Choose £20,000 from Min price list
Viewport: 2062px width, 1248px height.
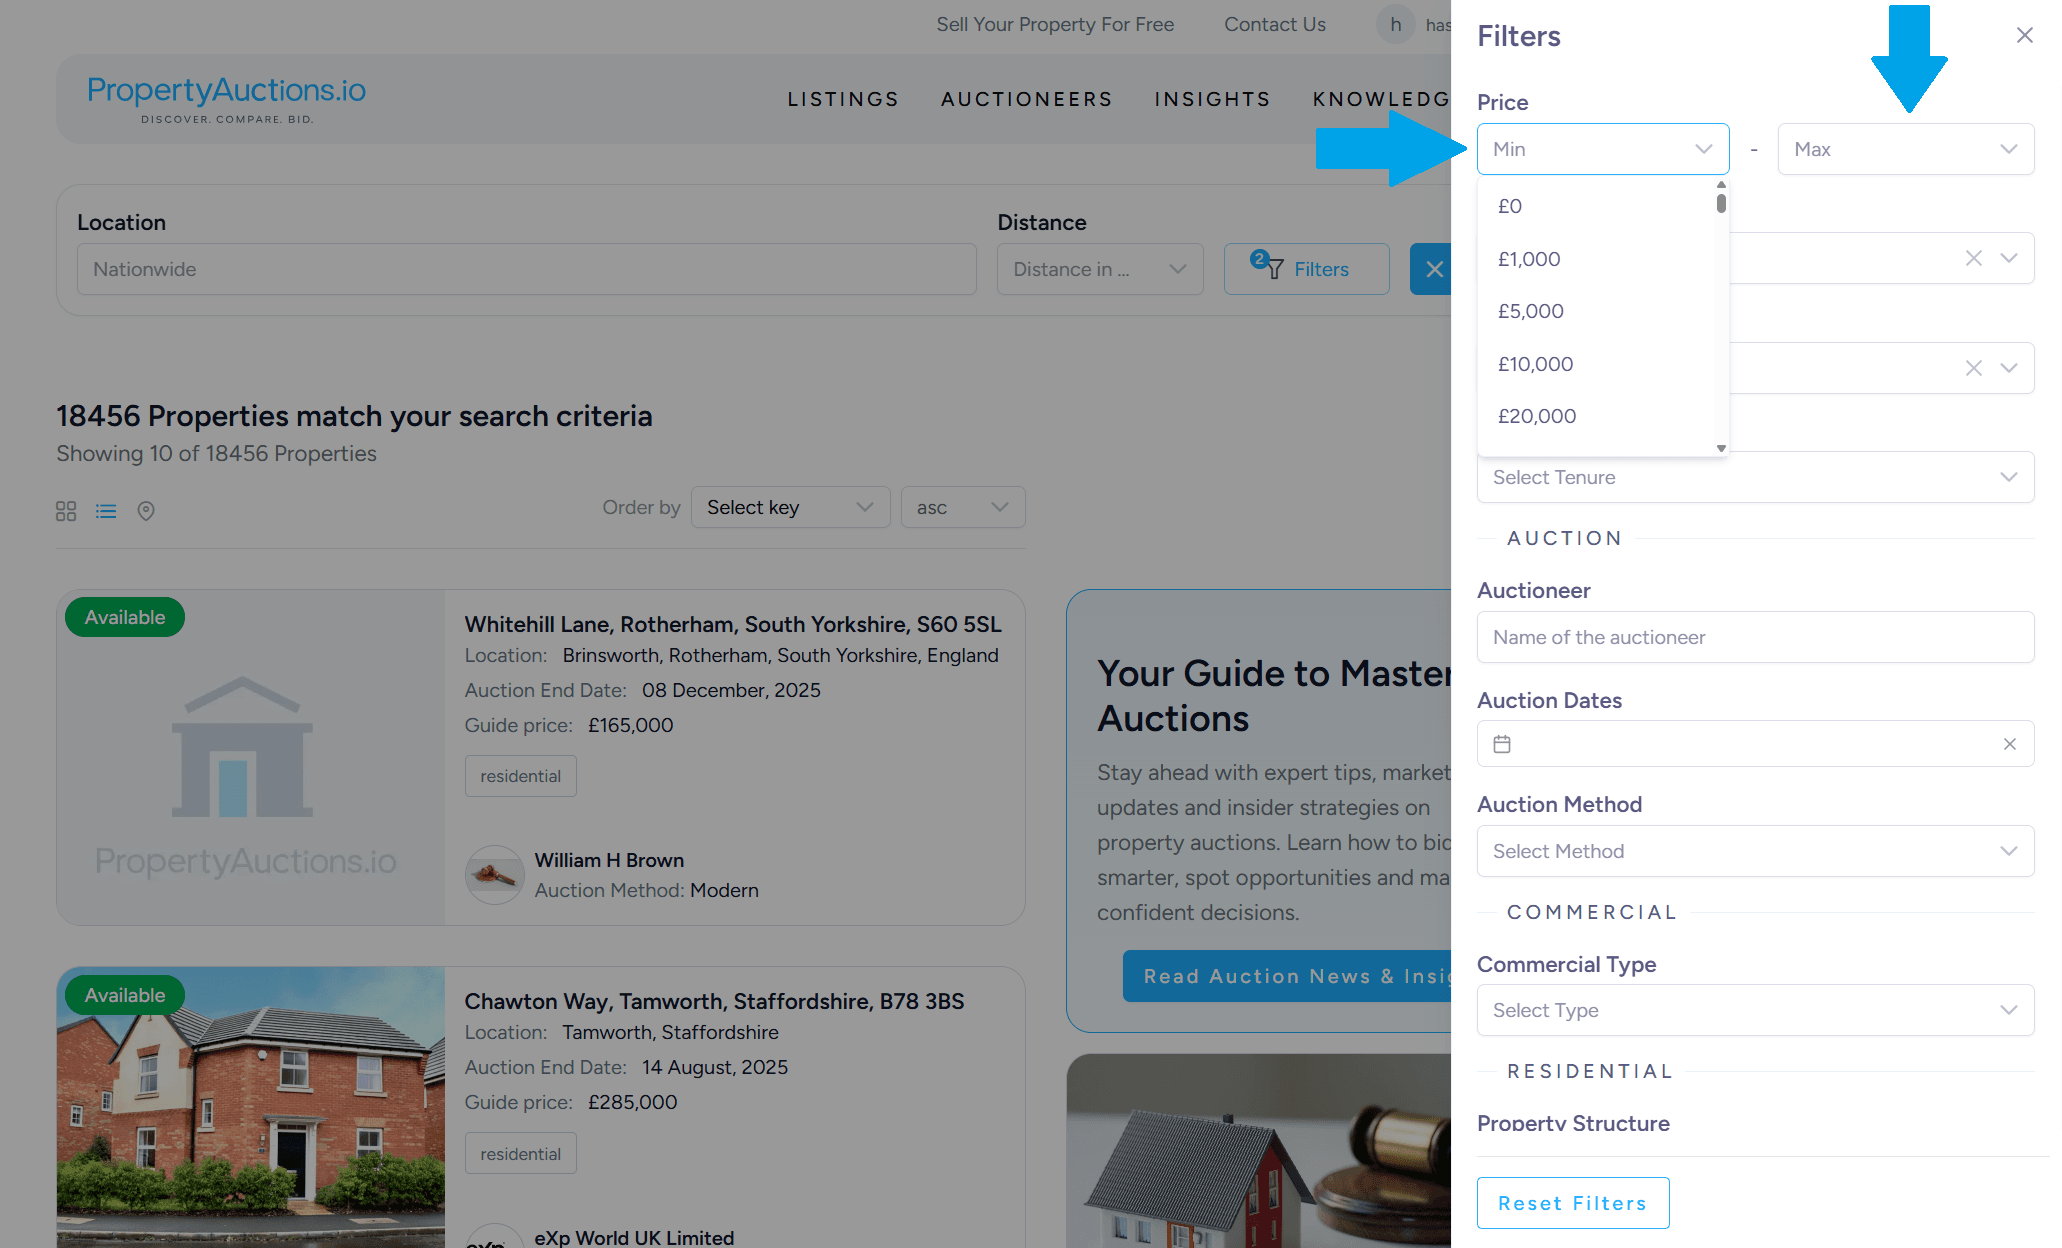pos(1536,416)
